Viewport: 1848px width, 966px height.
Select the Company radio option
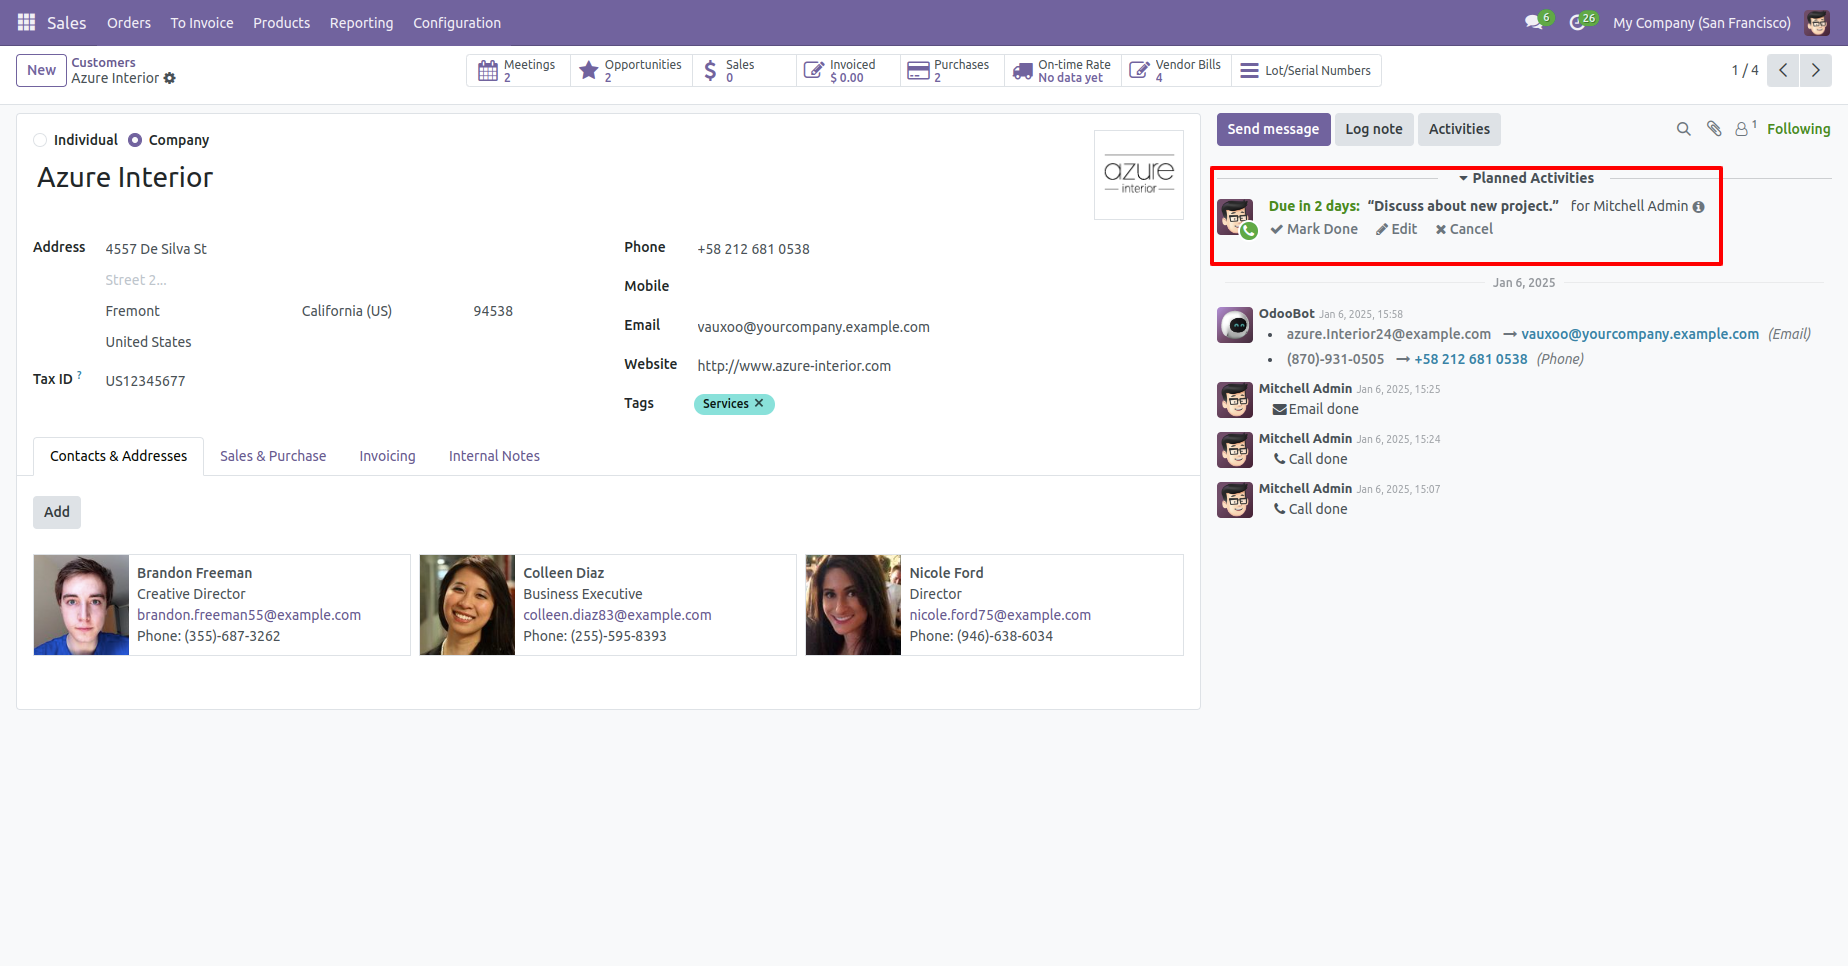135,140
